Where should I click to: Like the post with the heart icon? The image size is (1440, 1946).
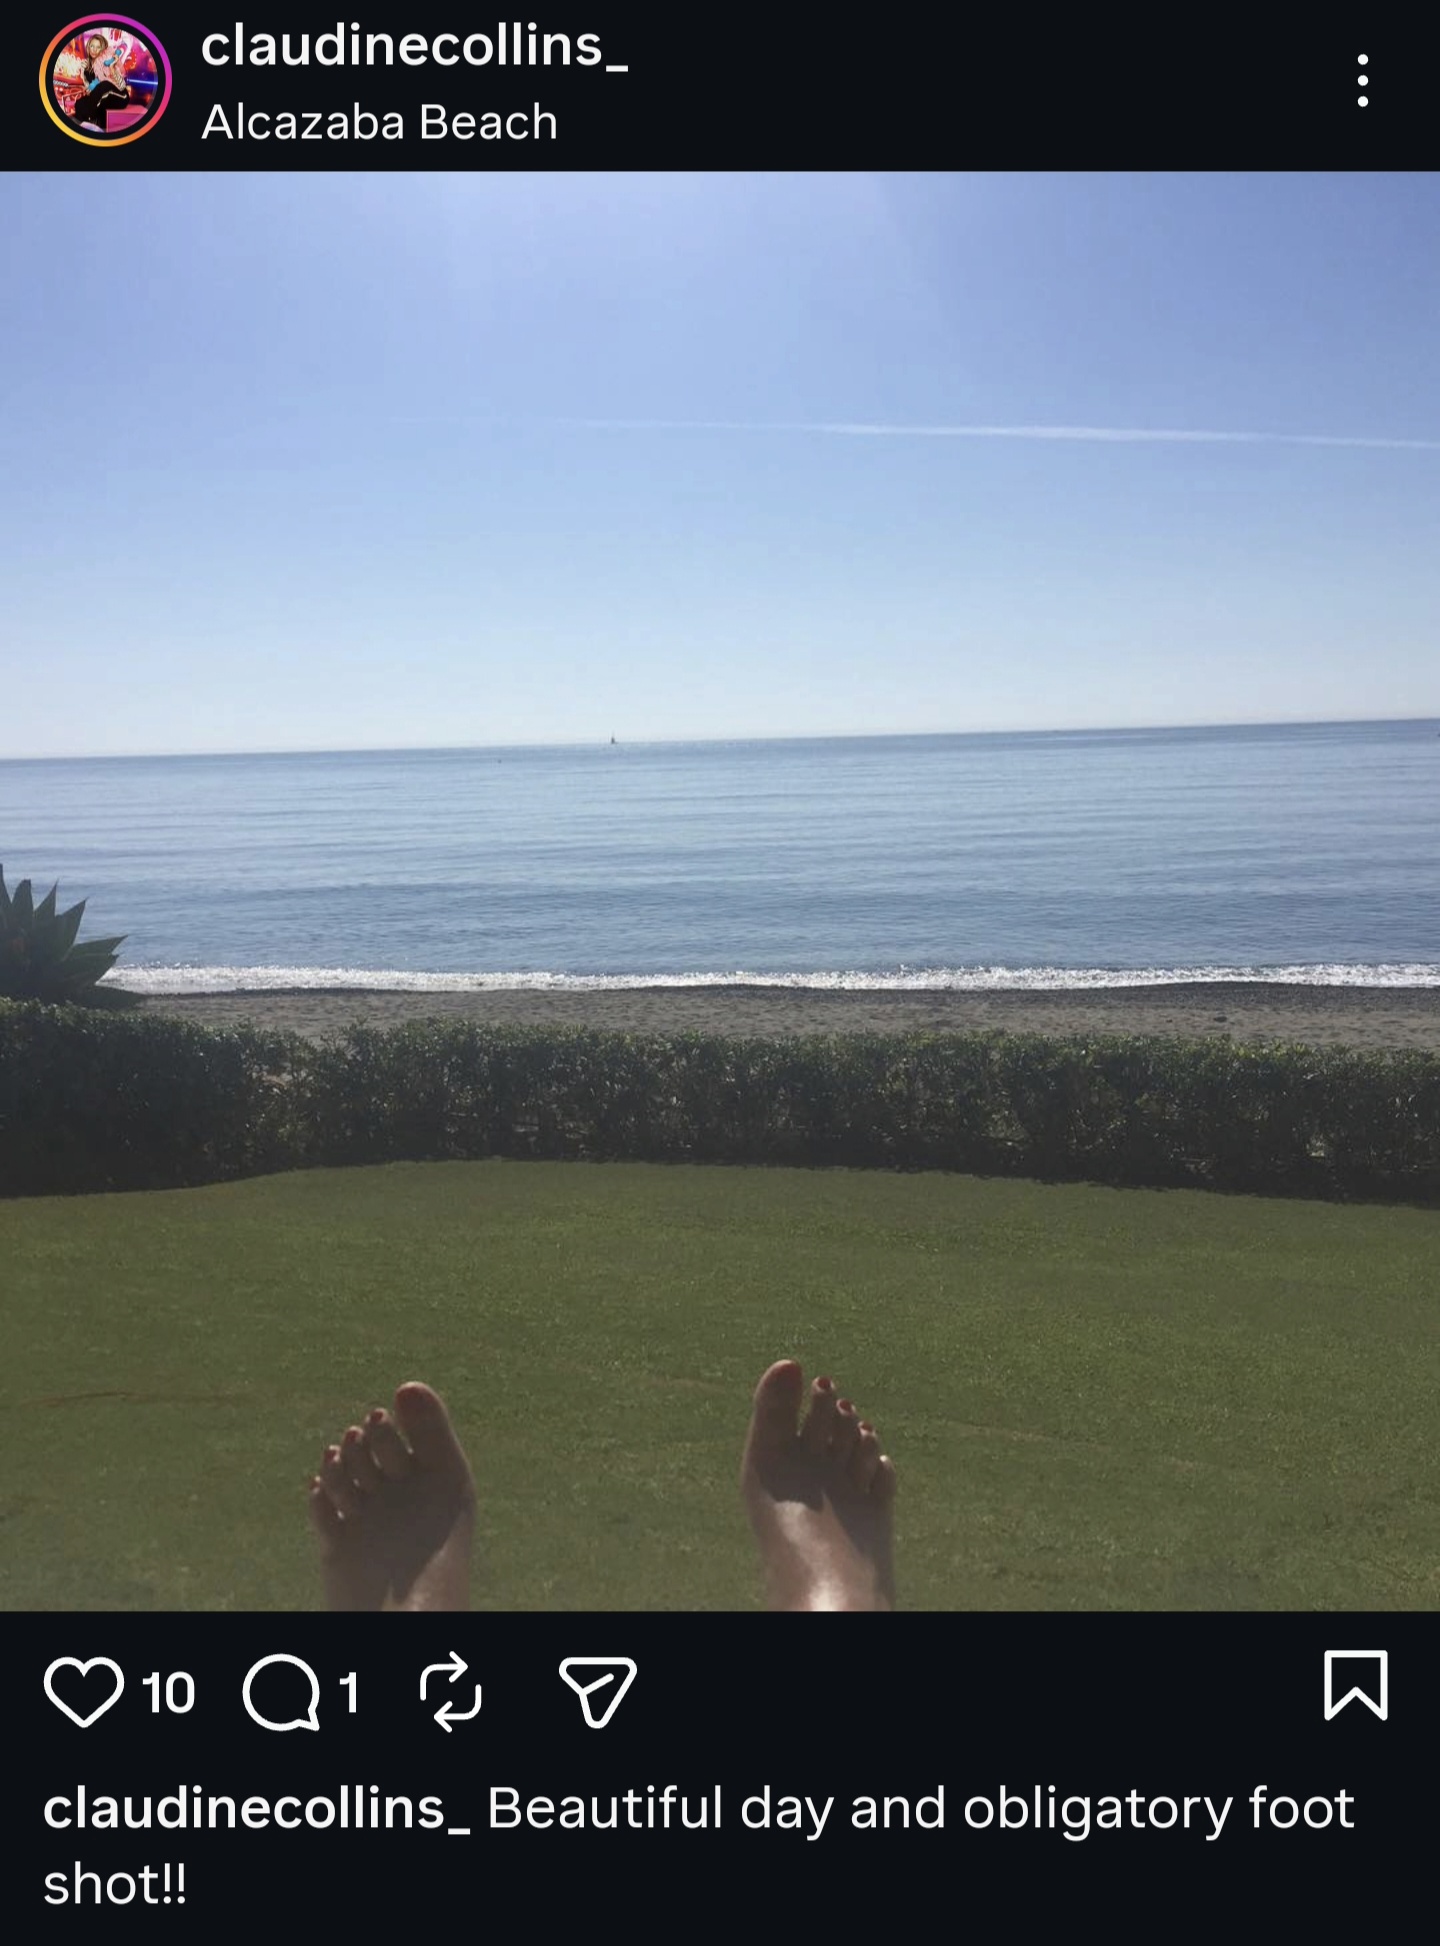click(x=84, y=1692)
